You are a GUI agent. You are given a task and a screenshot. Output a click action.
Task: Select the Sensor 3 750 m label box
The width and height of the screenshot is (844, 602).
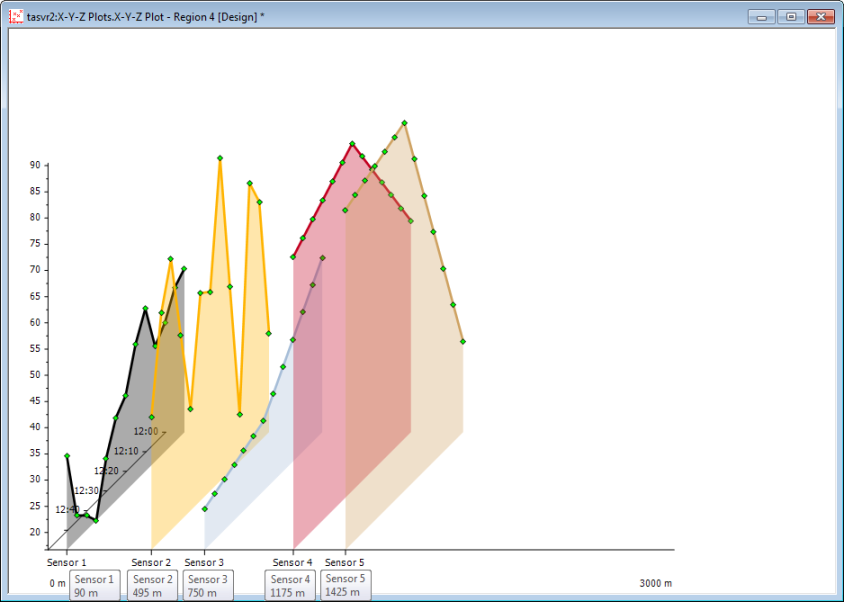207,586
